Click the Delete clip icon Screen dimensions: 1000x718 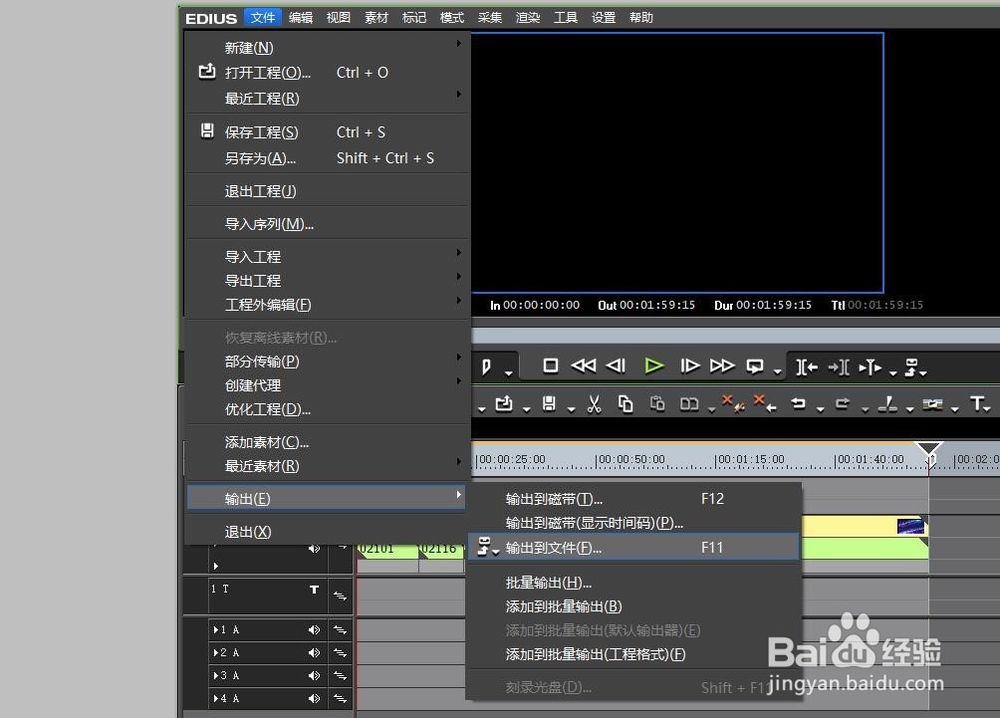[x=733, y=404]
